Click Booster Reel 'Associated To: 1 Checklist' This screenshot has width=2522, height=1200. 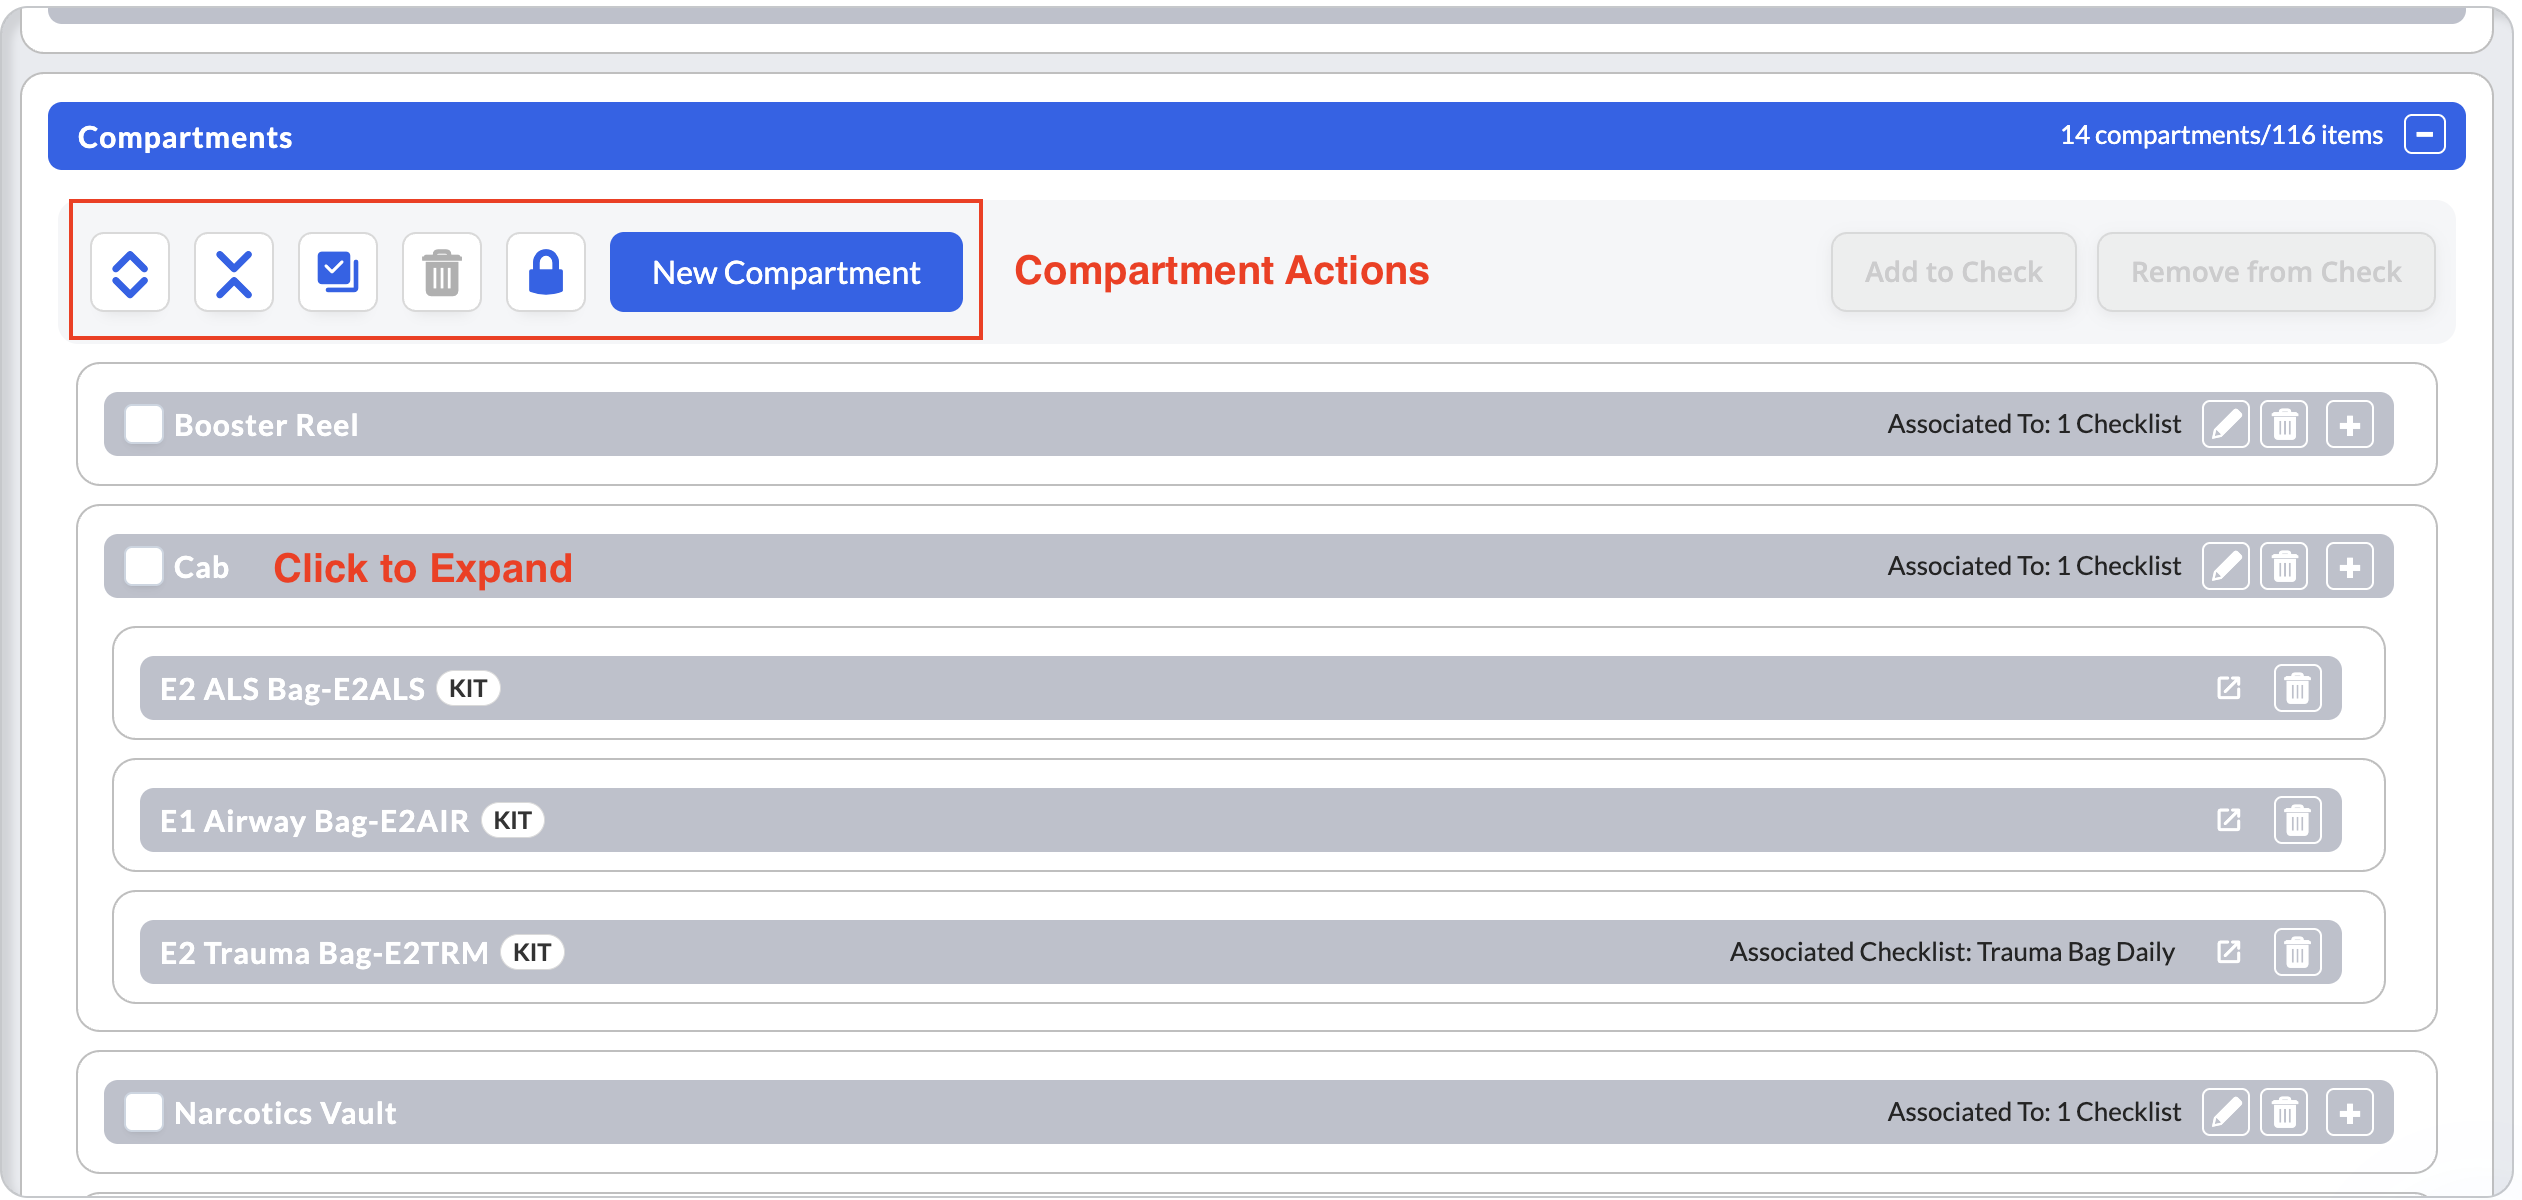(x=2034, y=424)
